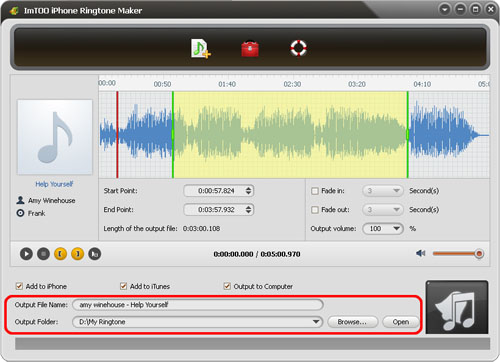Stop playback with the stop button
Viewport: 500px width, 362px height.
(x=43, y=254)
